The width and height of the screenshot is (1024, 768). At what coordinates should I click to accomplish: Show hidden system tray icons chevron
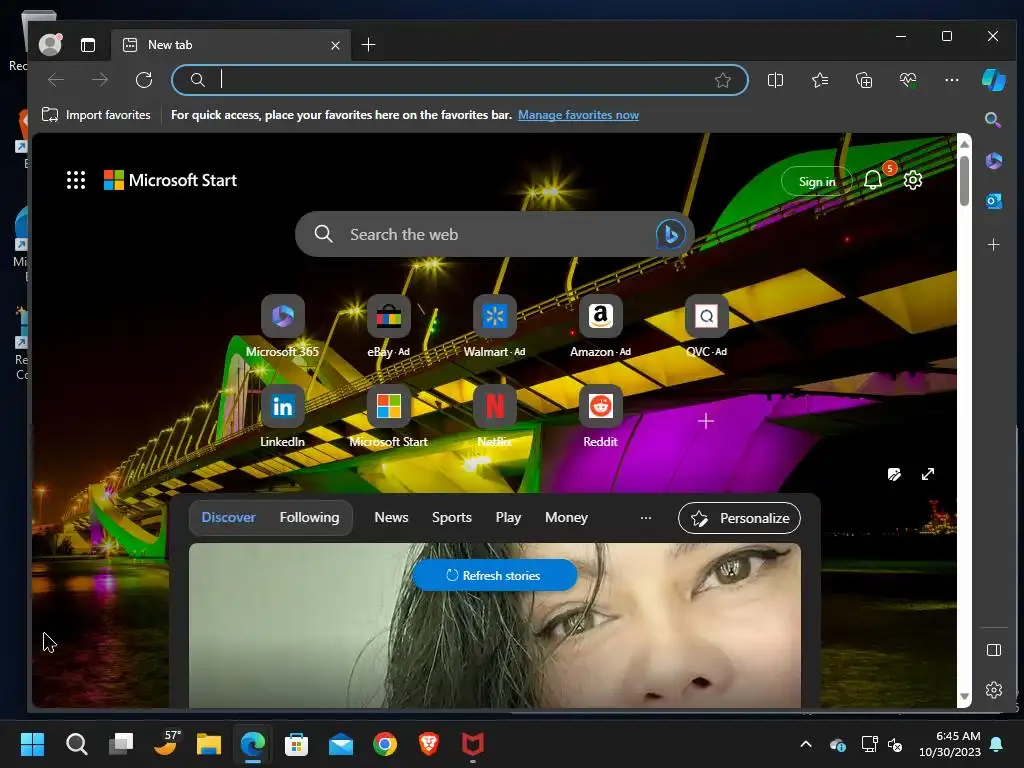[x=806, y=744]
